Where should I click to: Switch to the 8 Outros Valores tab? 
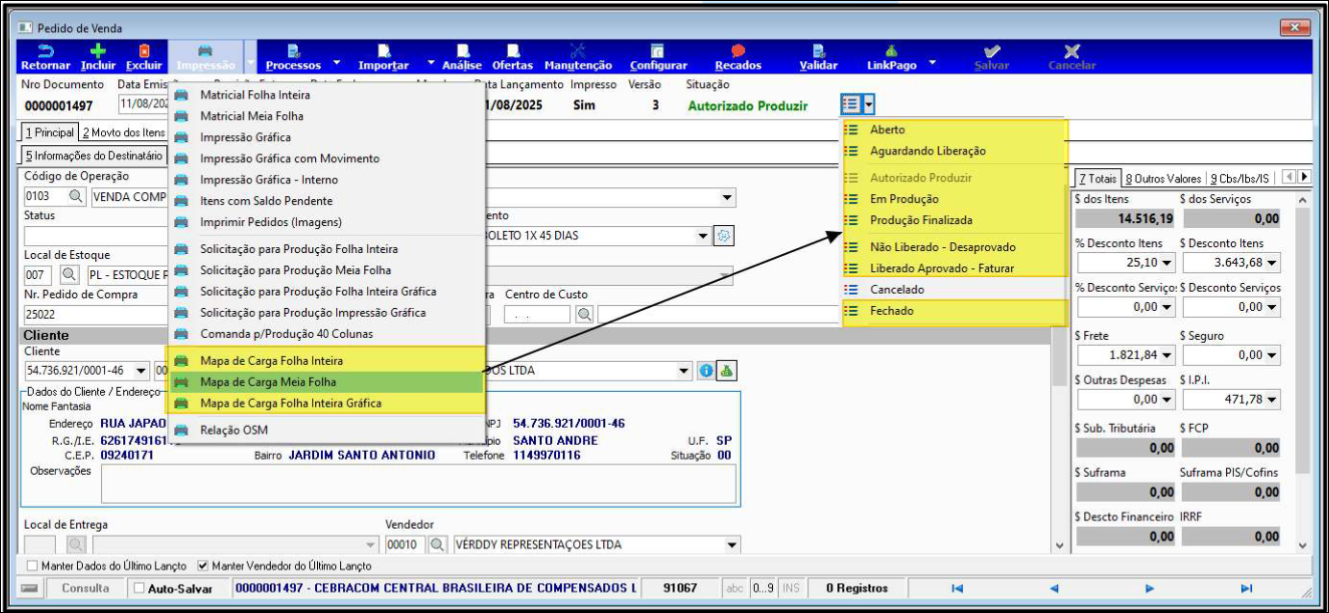coord(1162,179)
